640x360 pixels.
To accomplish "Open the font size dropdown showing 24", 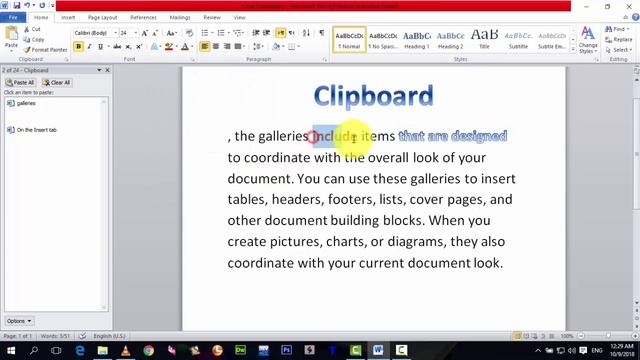I will click(136, 33).
